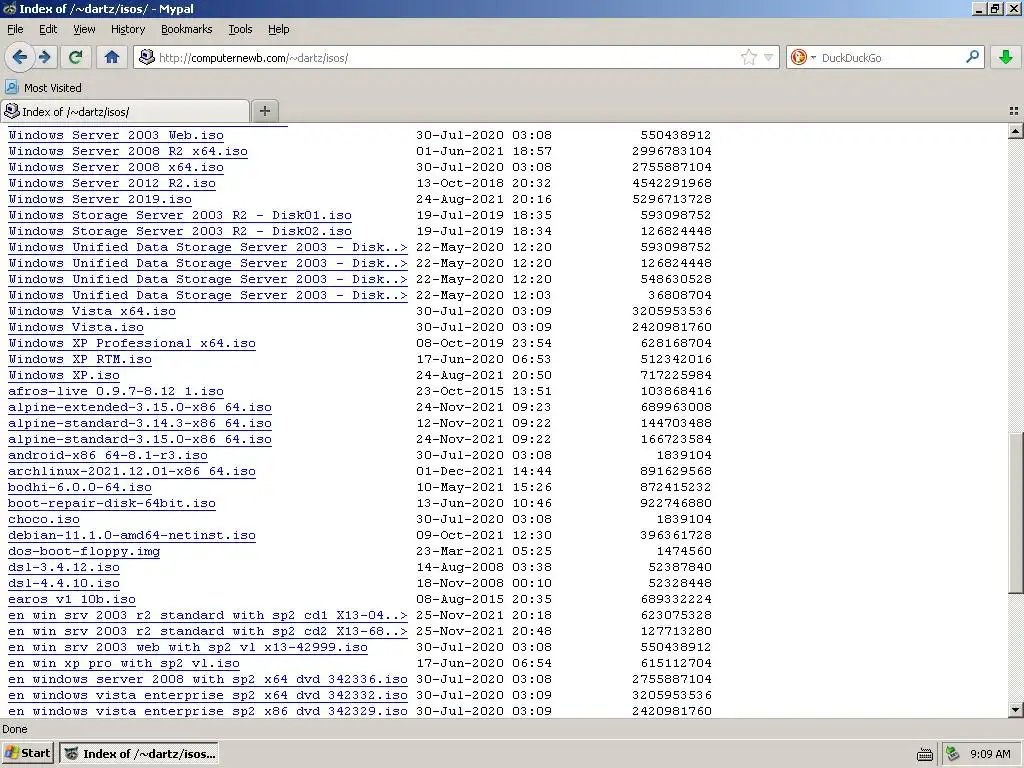Open dsl-4.4.10.iso link
Viewport: 1024px width, 768px height.
pos(64,583)
